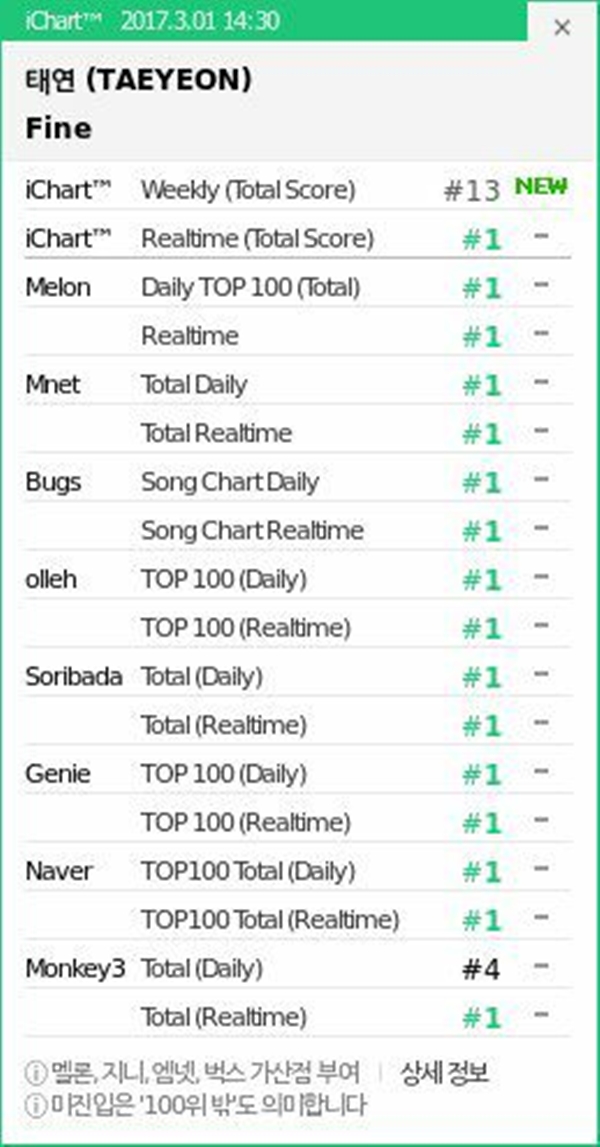
Task: Select the iChart Realtime (Total Score) row
Action: pos(257,239)
